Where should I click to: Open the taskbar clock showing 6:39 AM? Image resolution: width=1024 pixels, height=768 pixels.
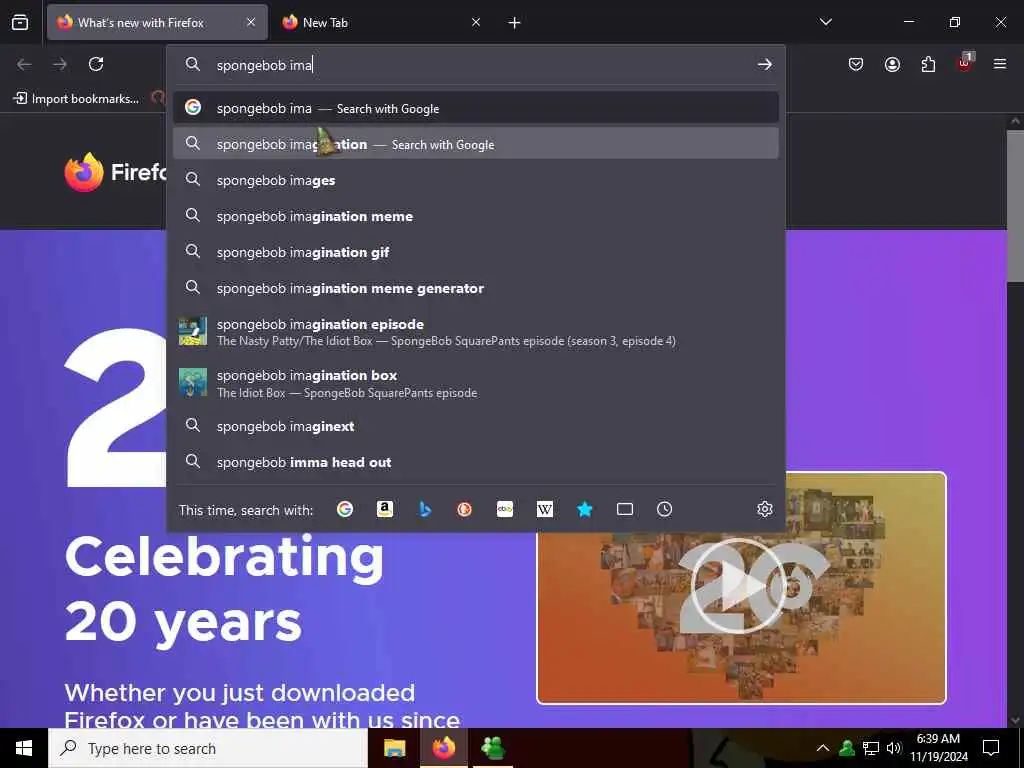(938, 748)
